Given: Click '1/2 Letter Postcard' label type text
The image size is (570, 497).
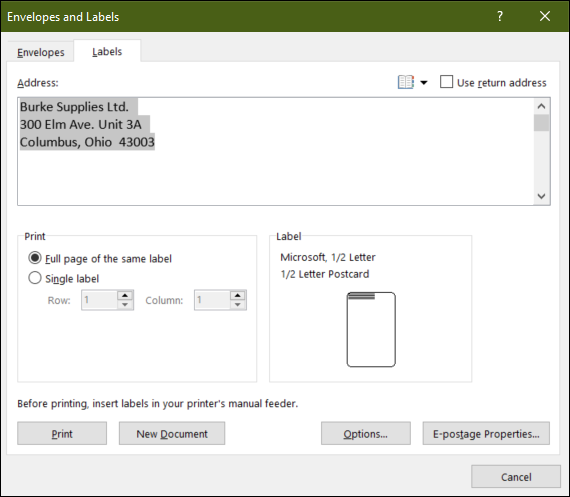Looking at the screenshot, I should [x=325, y=274].
